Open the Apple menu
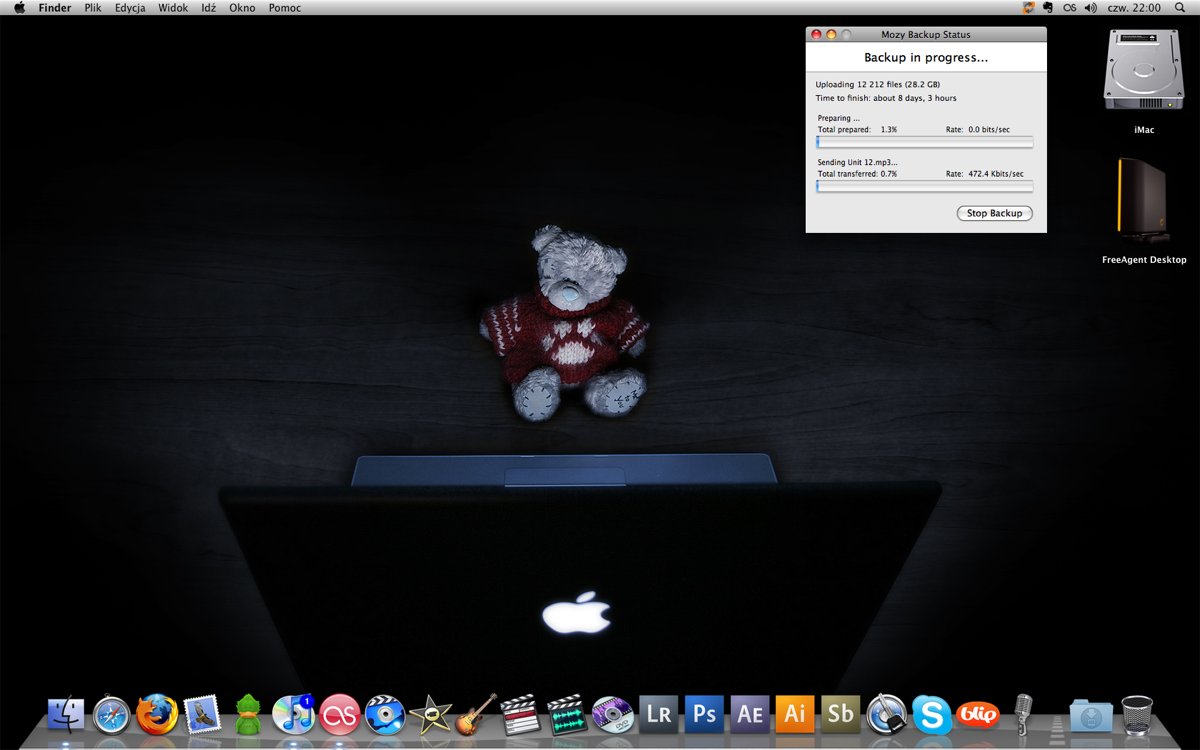Viewport: 1200px width, 750px height. click(x=19, y=8)
